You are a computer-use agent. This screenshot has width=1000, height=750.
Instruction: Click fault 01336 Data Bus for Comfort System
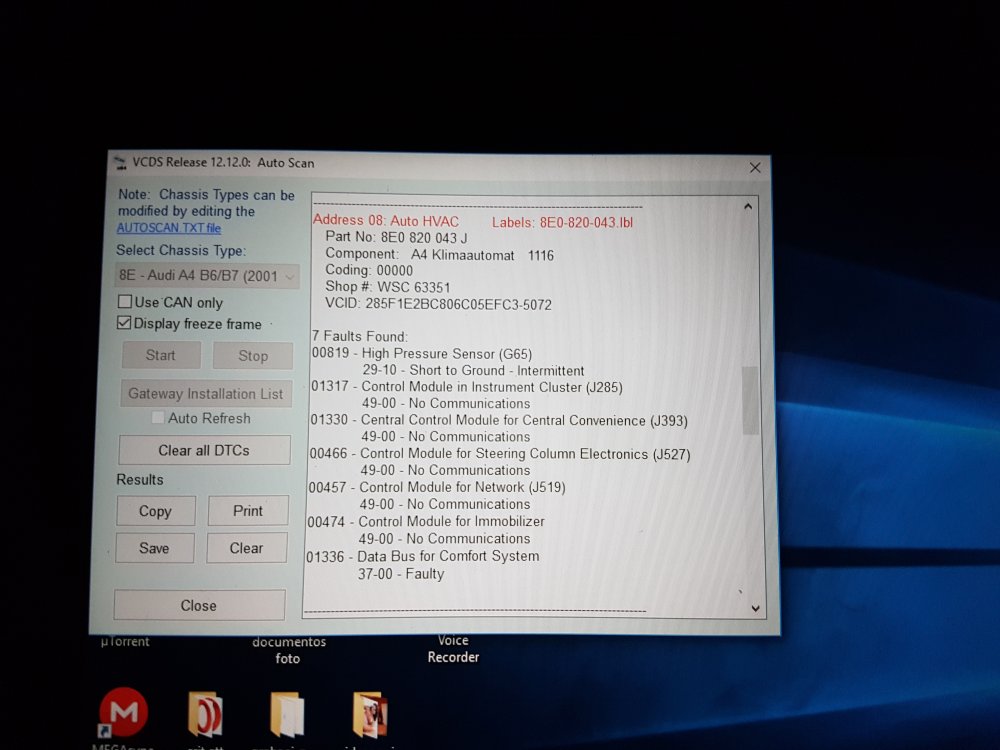pyautogui.click(x=422, y=556)
